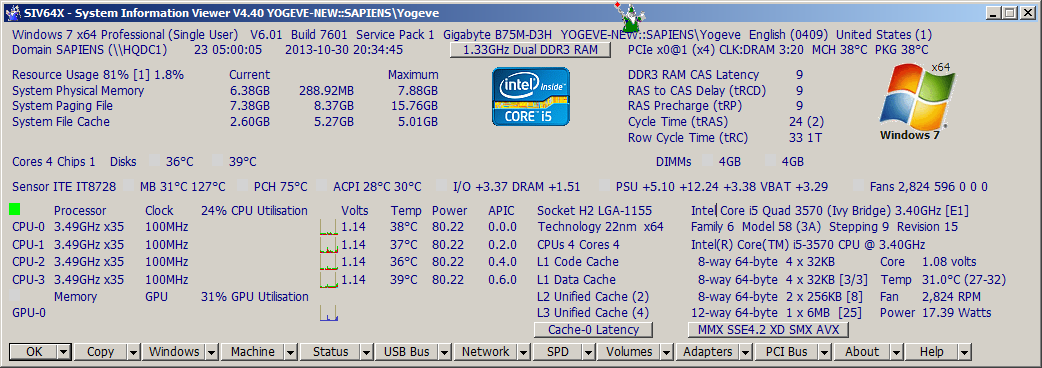Click the square before the first DIMM 4GB
The height and width of the screenshot is (368, 1042).
tap(707, 160)
